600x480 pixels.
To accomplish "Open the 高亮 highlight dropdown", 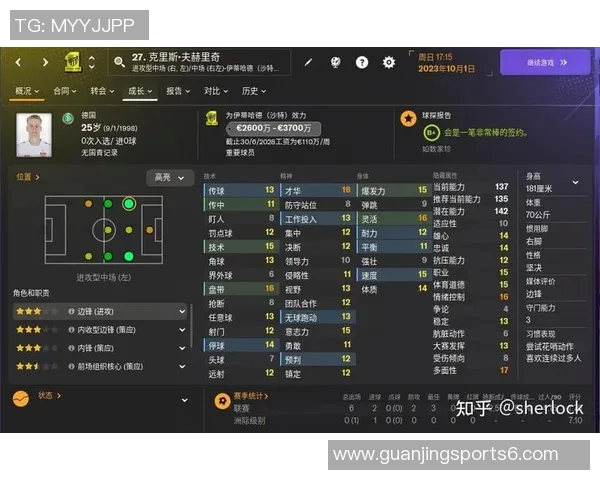I will 170,178.
